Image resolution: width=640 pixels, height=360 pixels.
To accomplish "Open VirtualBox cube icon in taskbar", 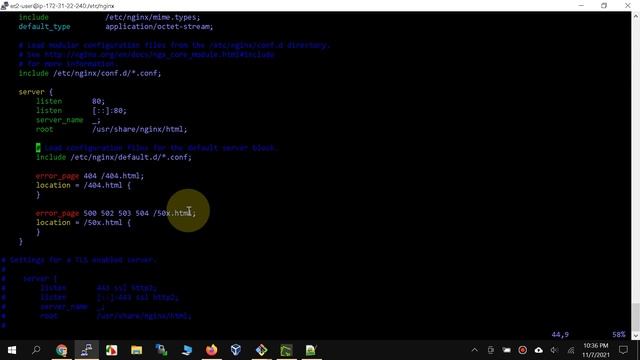I will pos(236,350).
